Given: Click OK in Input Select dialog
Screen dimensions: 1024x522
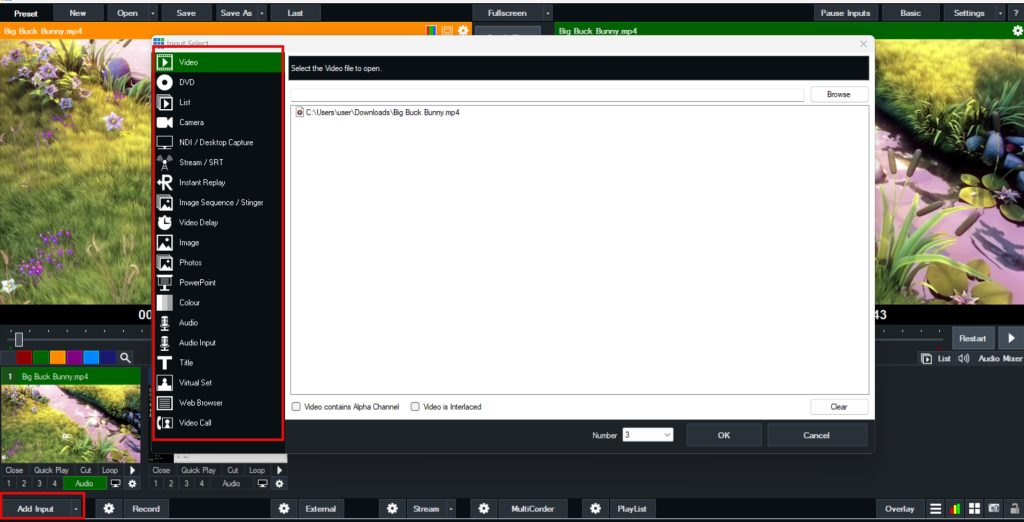Looking at the screenshot, I should [x=724, y=435].
